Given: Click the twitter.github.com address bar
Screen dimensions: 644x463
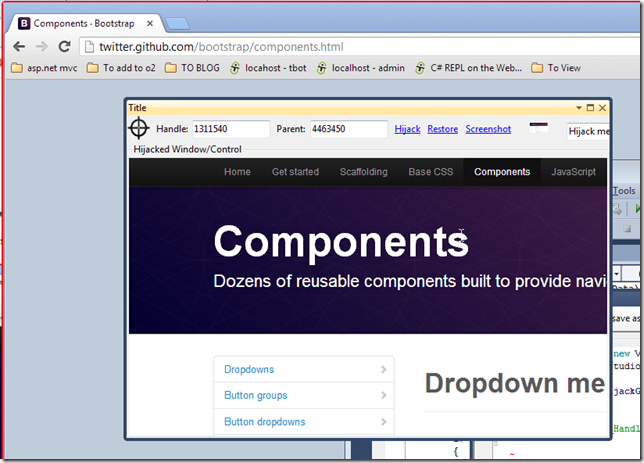Looking at the screenshot, I should pos(361,47).
